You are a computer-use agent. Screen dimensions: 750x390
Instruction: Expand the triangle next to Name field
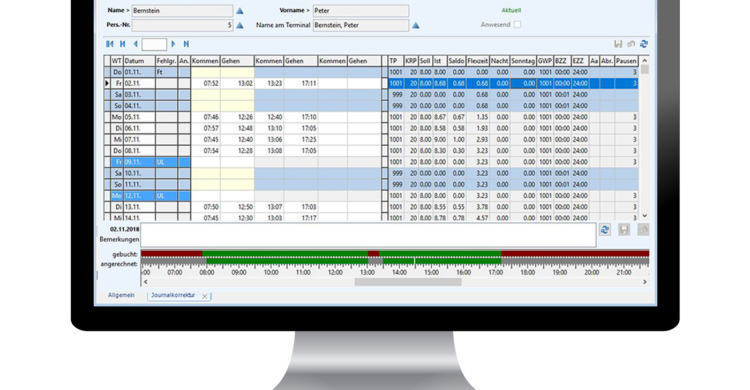click(240, 11)
